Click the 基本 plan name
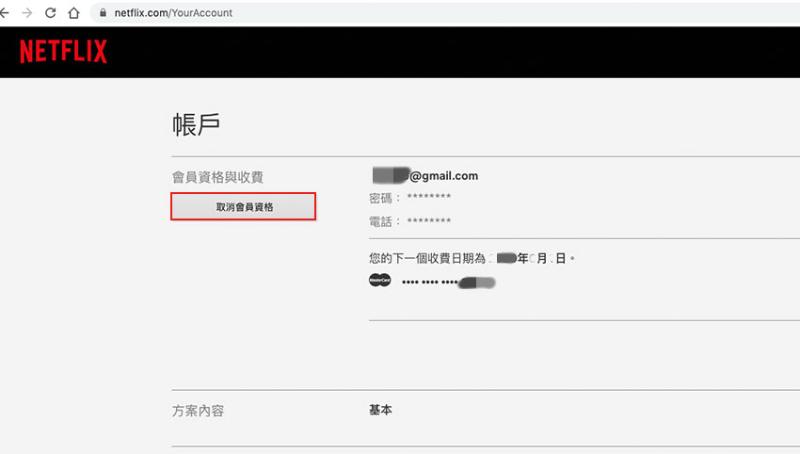Screen dimensions: 800x454 click(381, 410)
